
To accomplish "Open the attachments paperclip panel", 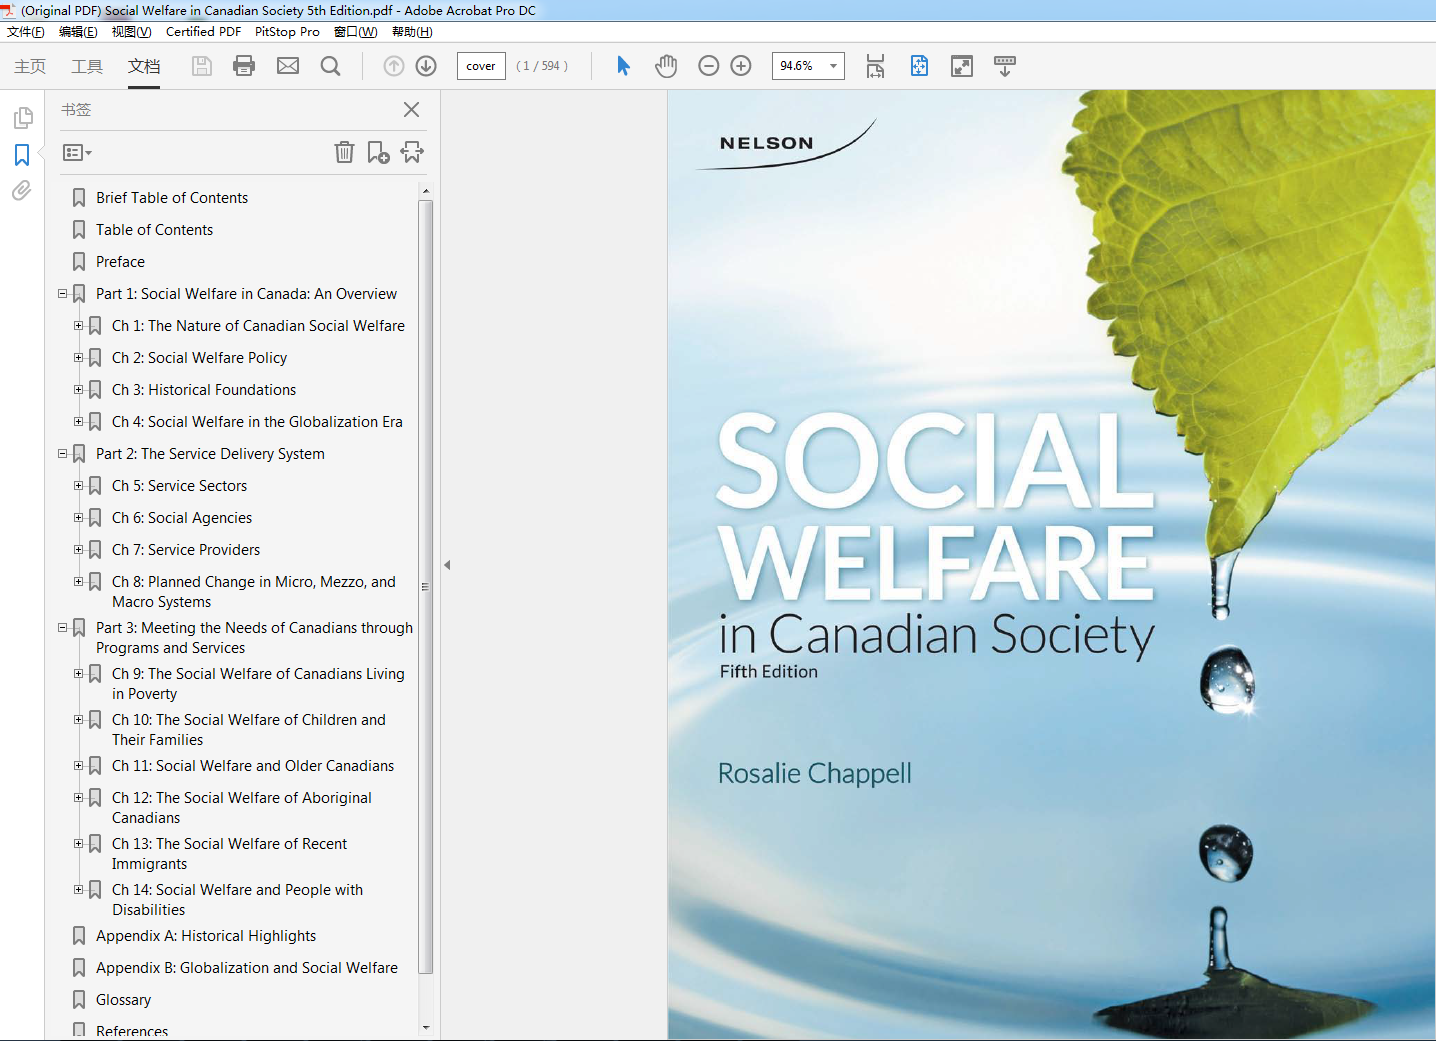I will (22, 190).
